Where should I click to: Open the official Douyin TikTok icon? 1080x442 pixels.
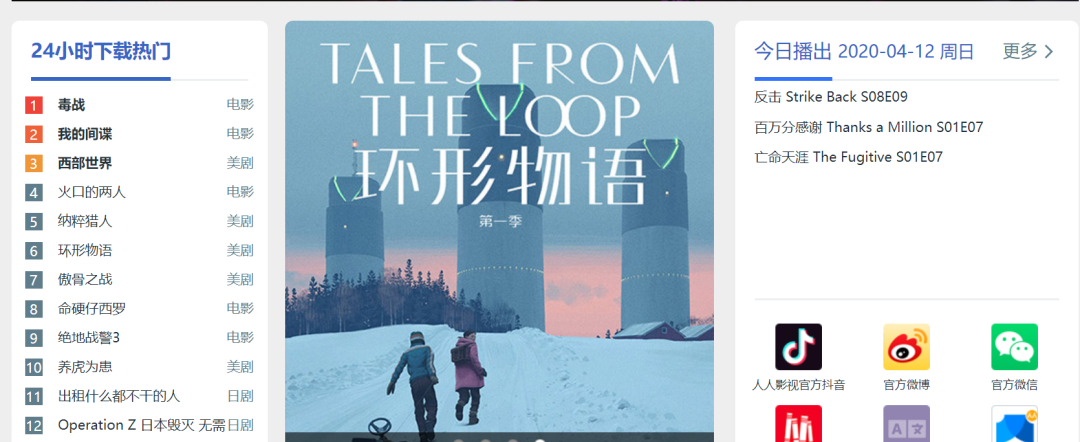(798, 346)
